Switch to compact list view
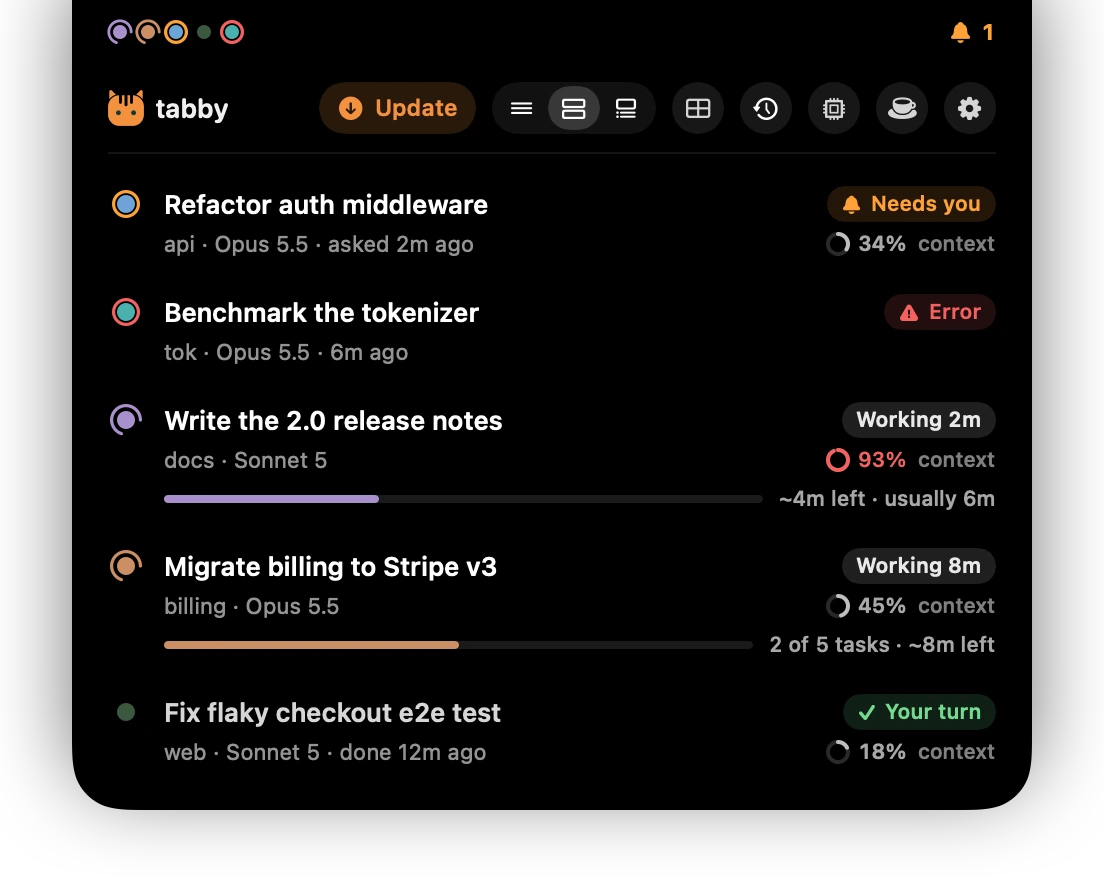Viewport: 1104px width, 882px height. [x=522, y=108]
